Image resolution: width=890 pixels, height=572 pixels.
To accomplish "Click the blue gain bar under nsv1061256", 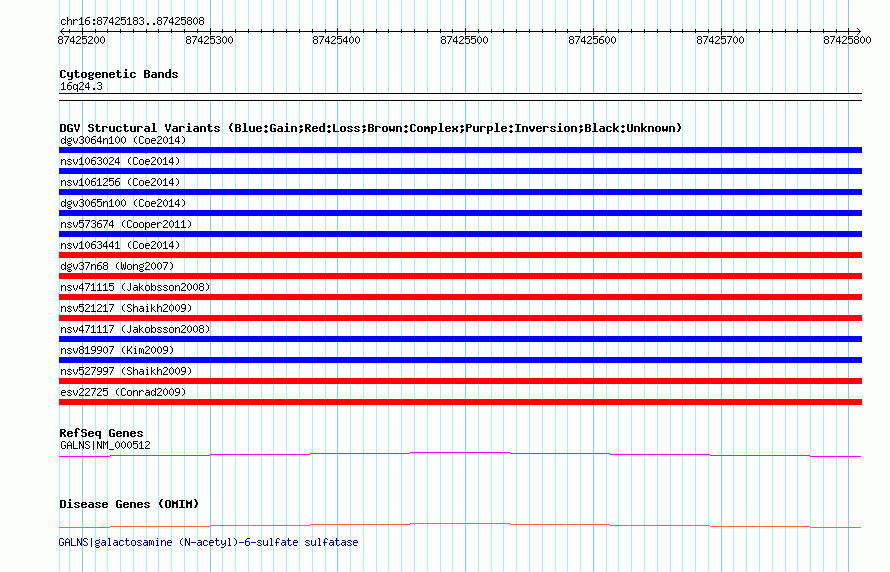I will (x=460, y=192).
